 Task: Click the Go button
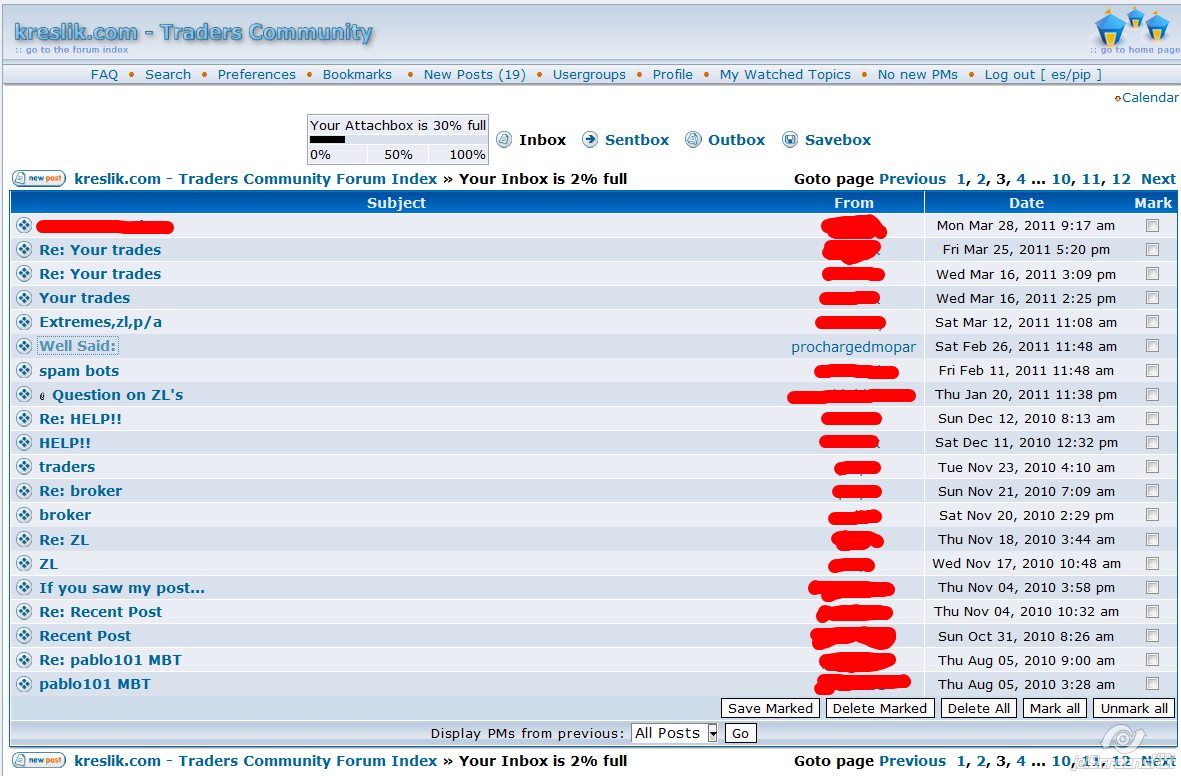(x=740, y=733)
